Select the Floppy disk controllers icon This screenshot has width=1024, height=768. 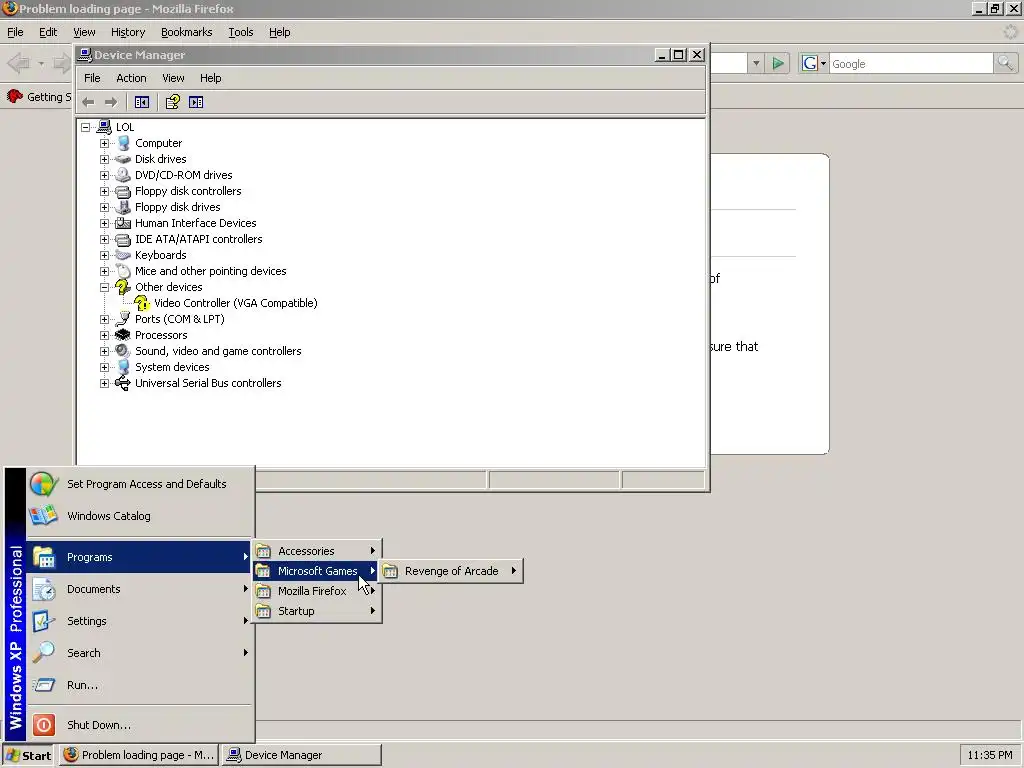coord(123,191)
